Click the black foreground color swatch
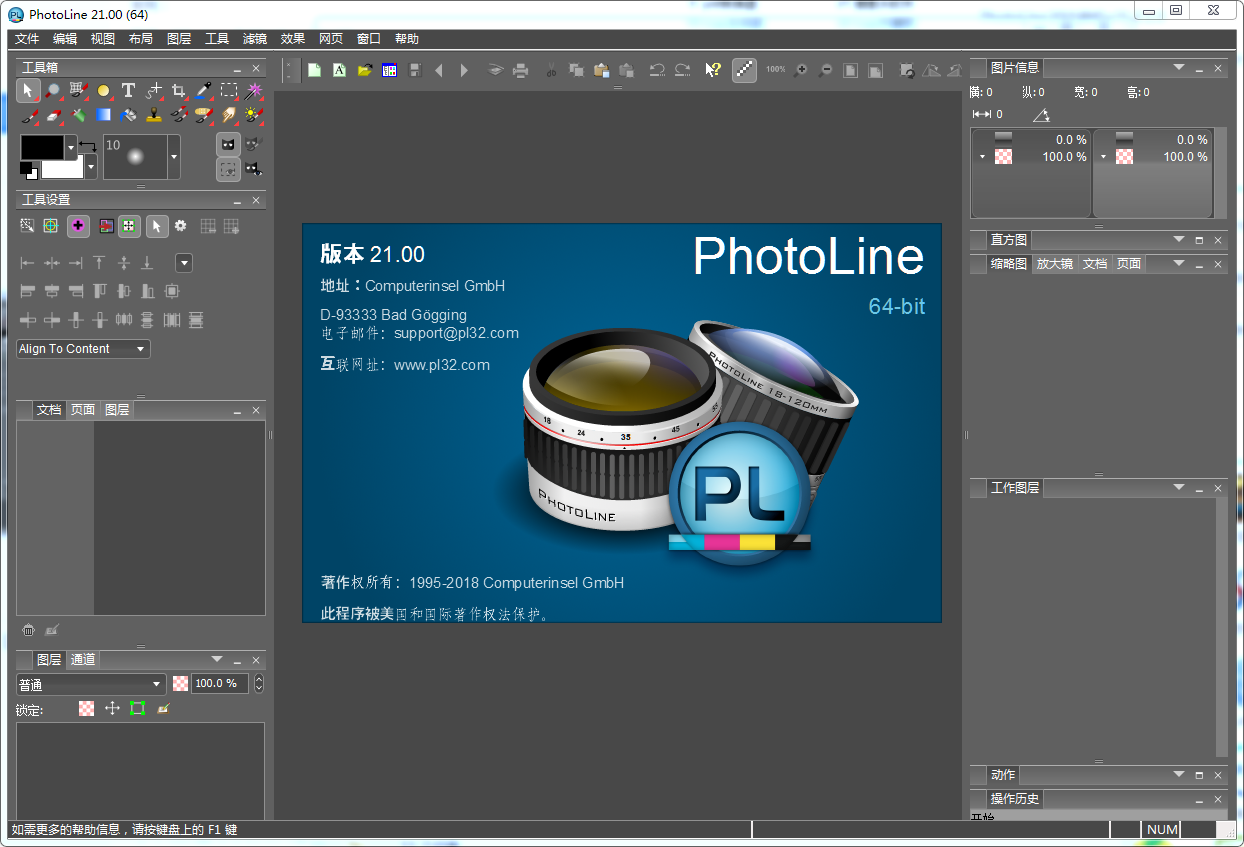 (42, 148)
